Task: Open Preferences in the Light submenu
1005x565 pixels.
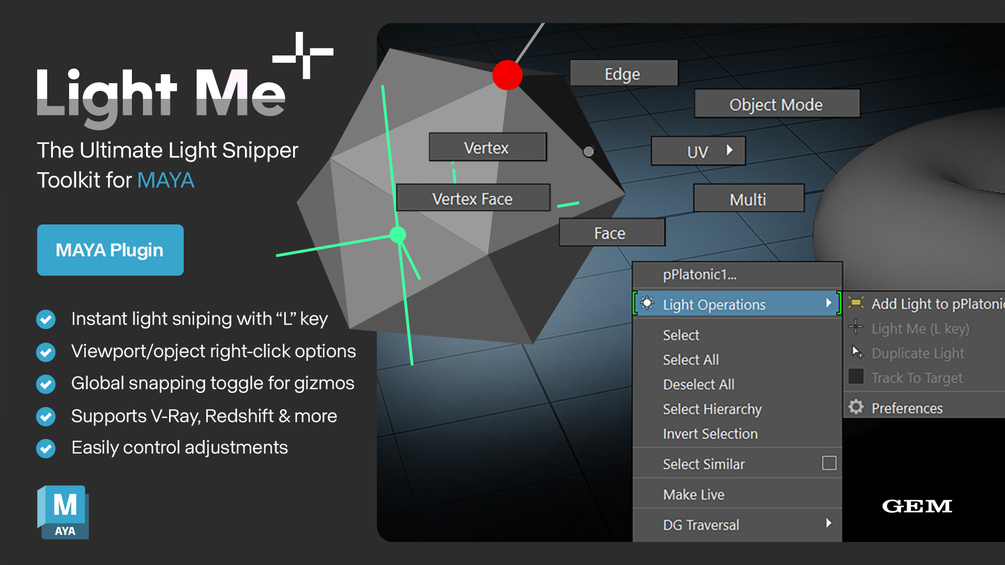Action: pyautogui.click(x=907, y=408)
